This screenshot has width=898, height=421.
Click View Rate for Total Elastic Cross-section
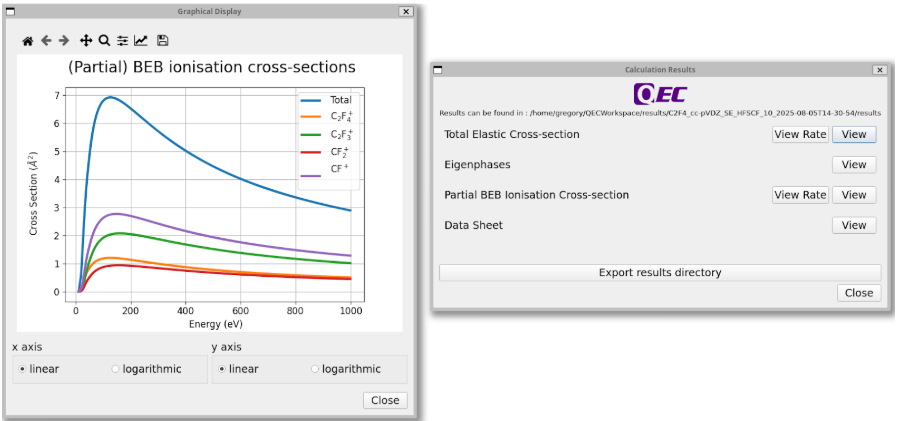pos(800,134)
